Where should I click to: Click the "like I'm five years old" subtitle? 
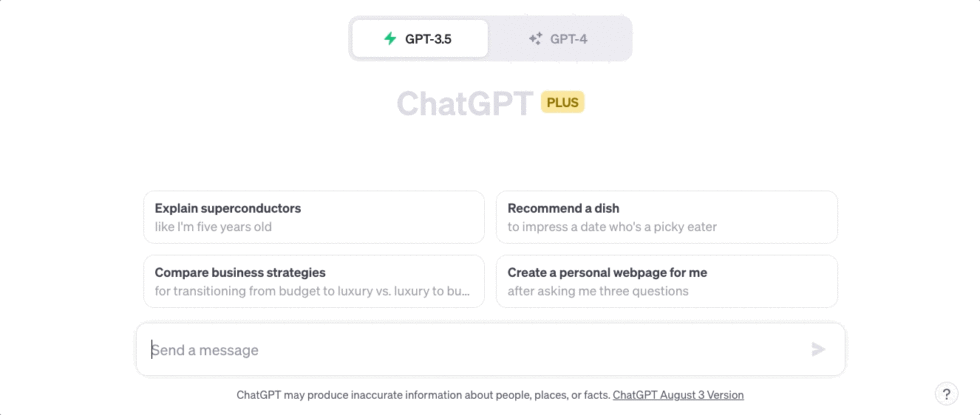(x=213, y=227)
